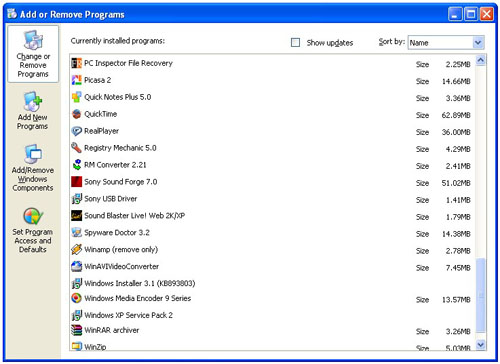Click the Winamp program icon
Viewport: 500px width, 364px height.
tap(76, 249)
